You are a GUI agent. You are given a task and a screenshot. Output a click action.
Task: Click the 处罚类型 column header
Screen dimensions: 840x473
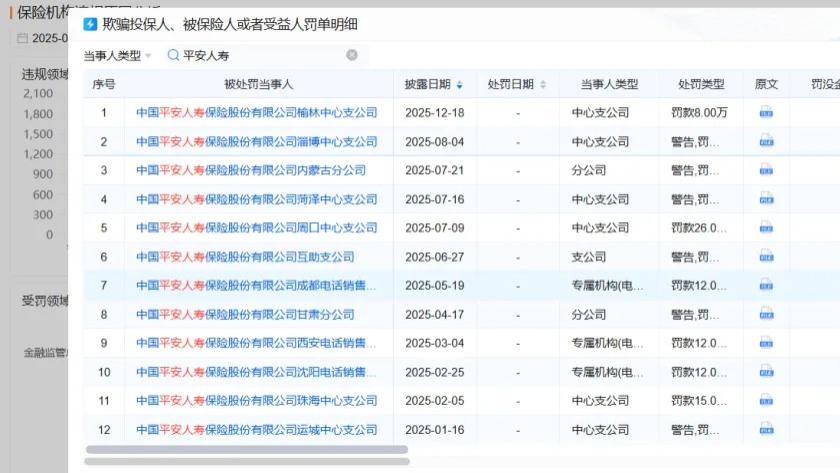pyautogui.click(x=701, y=84)
